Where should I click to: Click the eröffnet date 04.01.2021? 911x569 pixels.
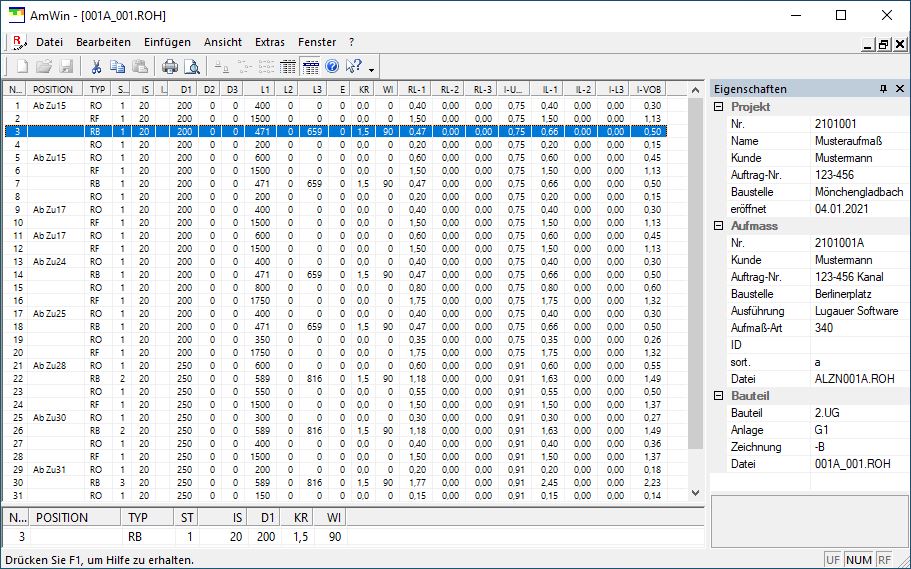coord(841,209)
